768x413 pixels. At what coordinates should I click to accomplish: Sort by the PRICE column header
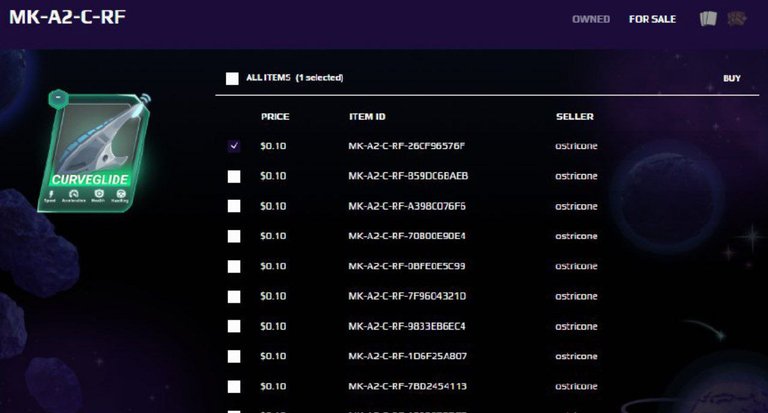pos(275,117)
